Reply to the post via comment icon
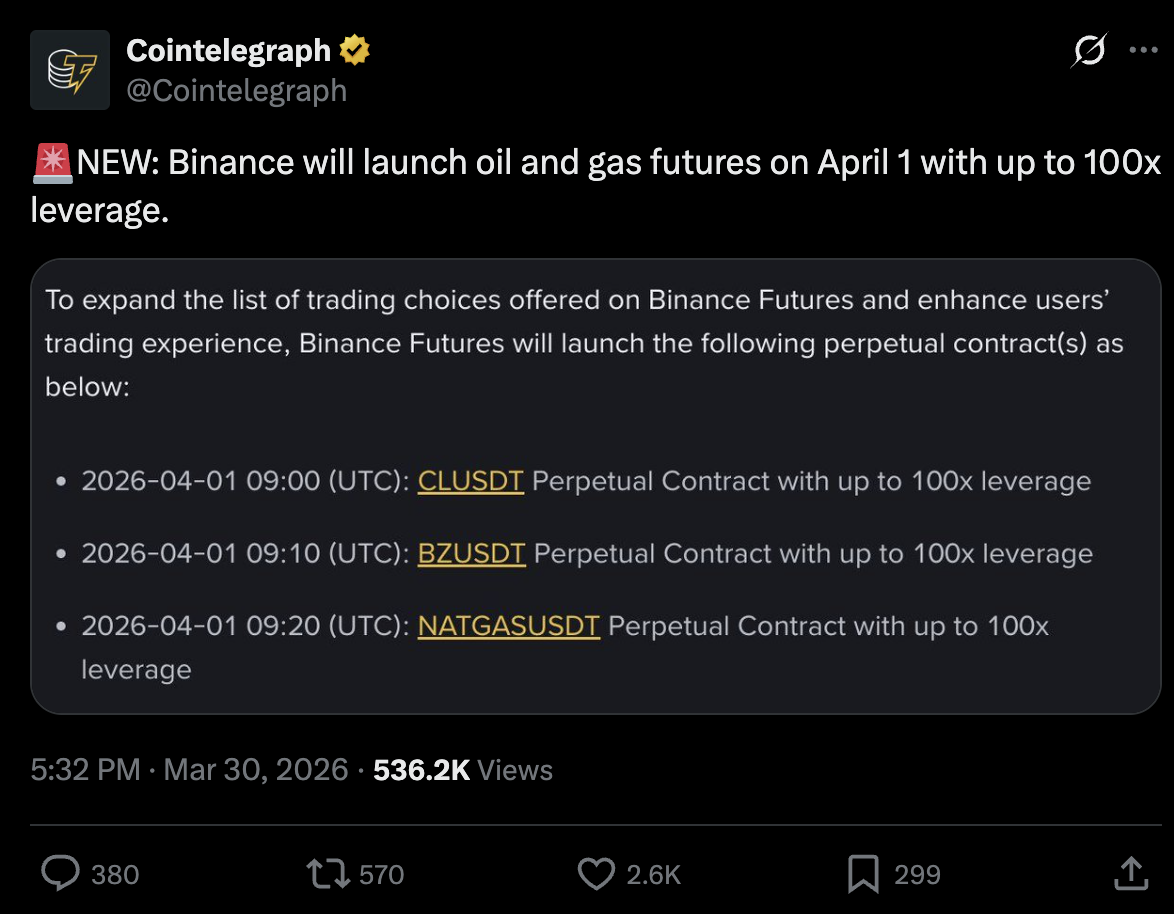Image resolution: width=1174 pixels, height=914 pixels. (x=60, y=874)
